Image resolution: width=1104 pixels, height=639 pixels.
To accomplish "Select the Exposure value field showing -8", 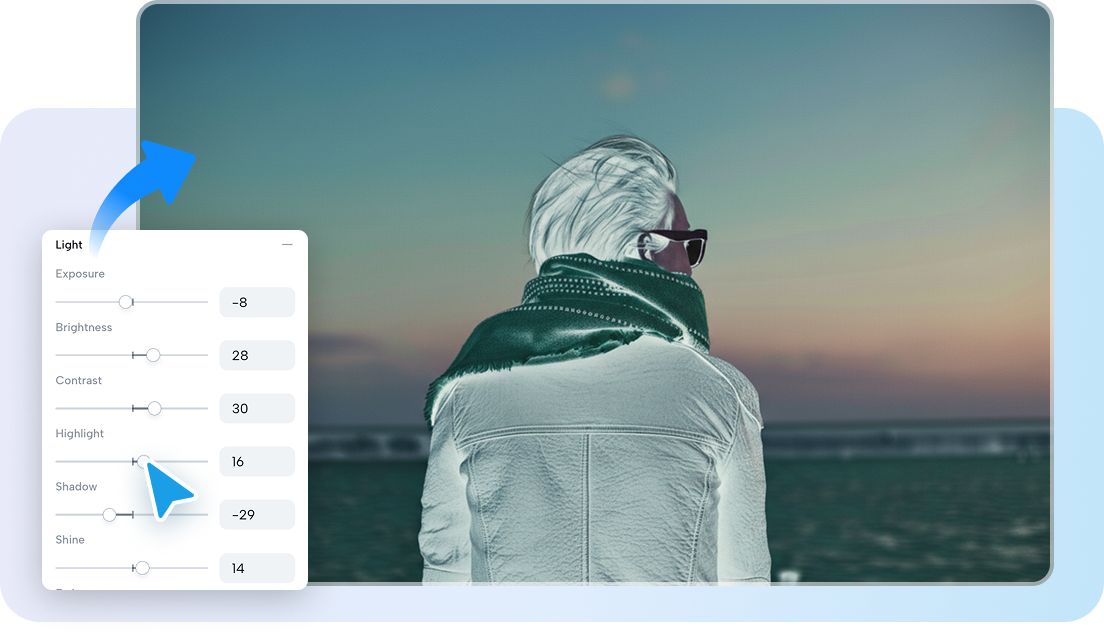I will 257,301.
